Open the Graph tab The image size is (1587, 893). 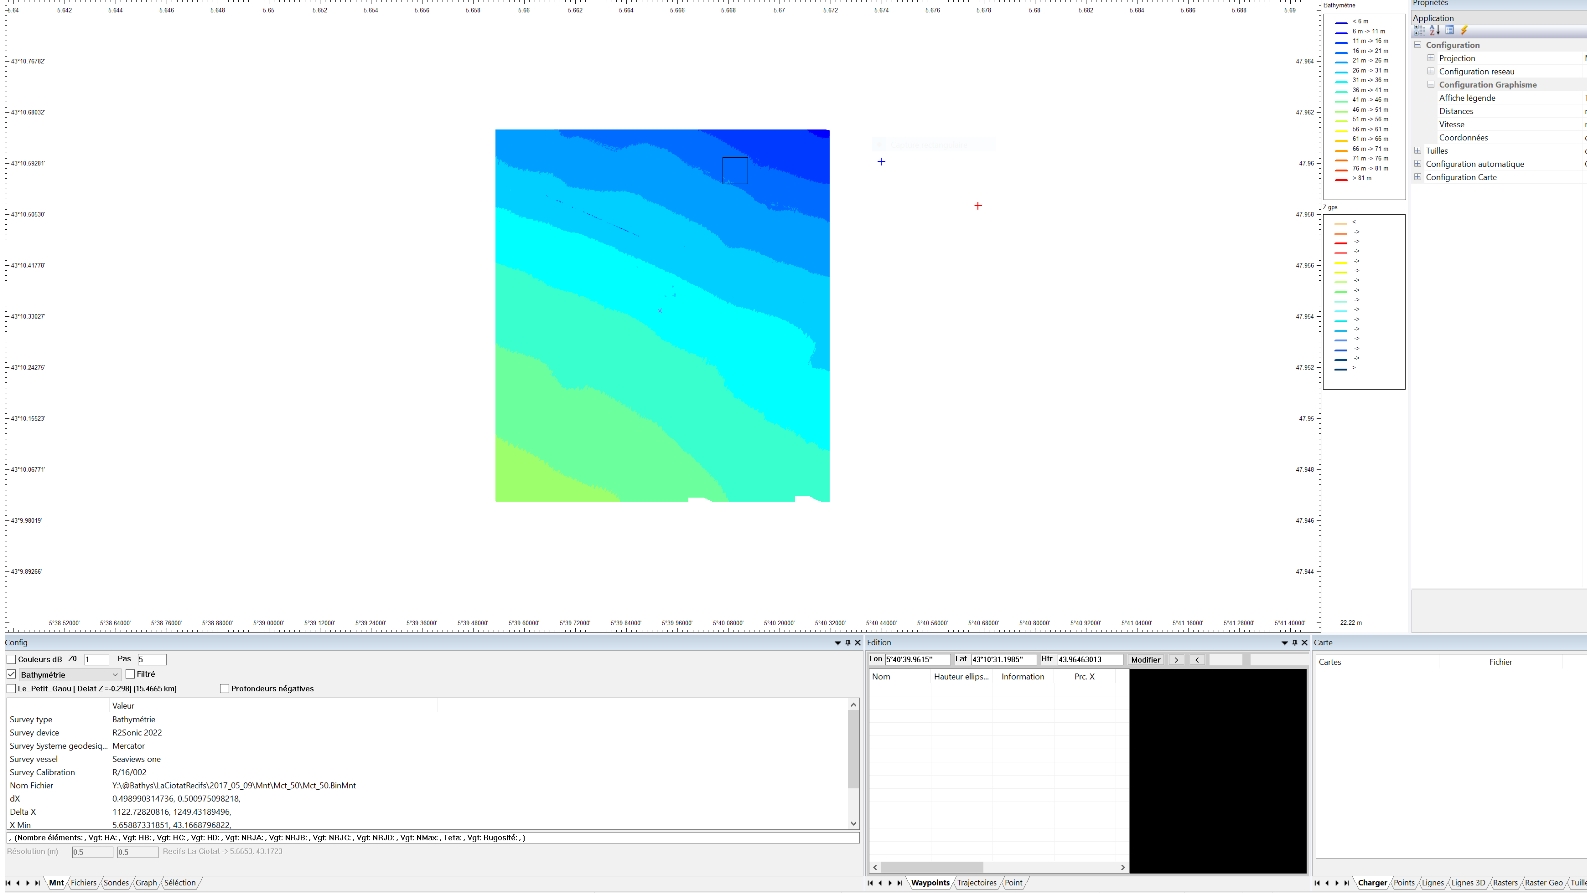click(146, 883)
